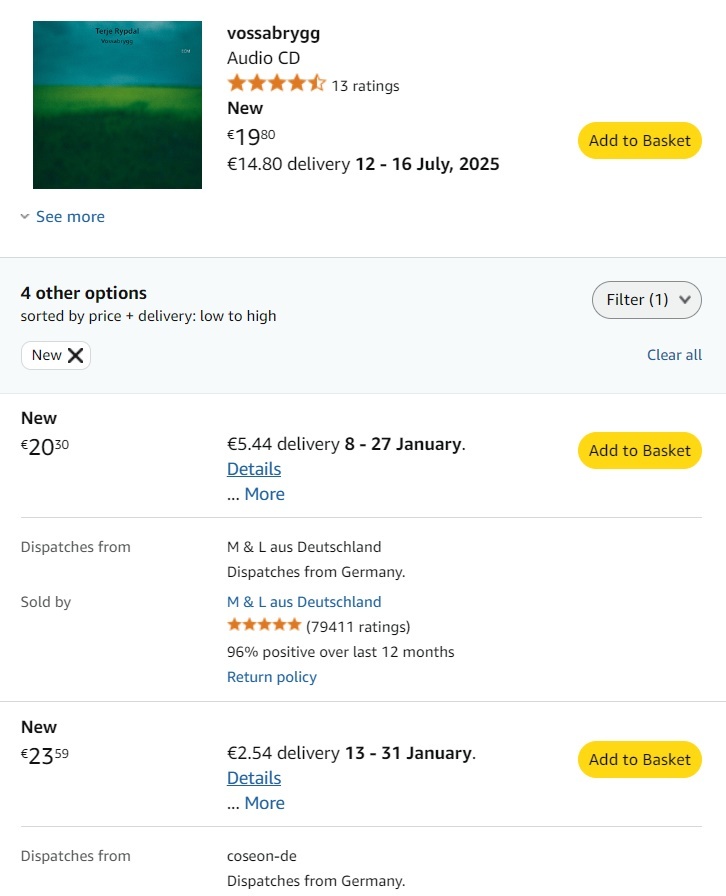Add the €23.59 offer to basket

[639, 759]
